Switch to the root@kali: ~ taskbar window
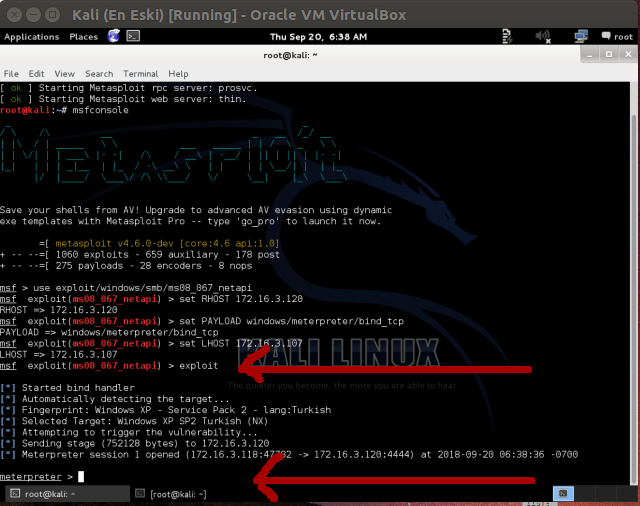640x506 pixels. (x=65, y=494)
